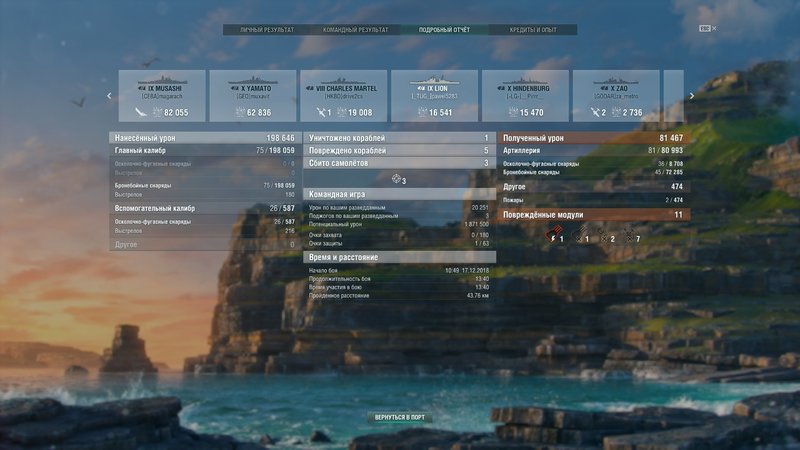Click the Поджогов по вашим разведданным row
This screenshot has height=450, width=800.
(x=399, y=216)
